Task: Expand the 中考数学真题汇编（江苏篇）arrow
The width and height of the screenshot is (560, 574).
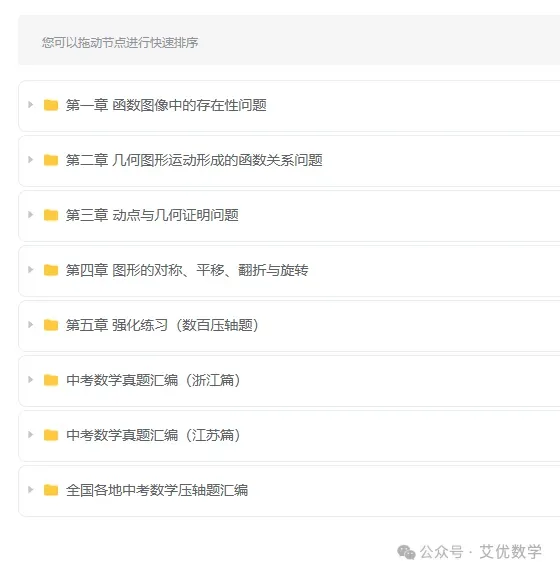Action: click(31, 435)
